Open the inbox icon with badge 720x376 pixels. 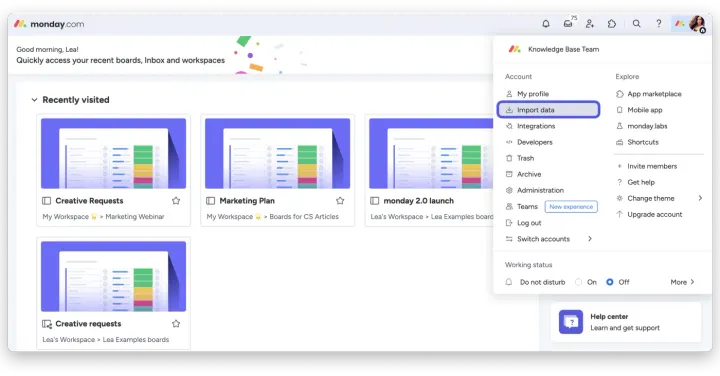(568, 23)
